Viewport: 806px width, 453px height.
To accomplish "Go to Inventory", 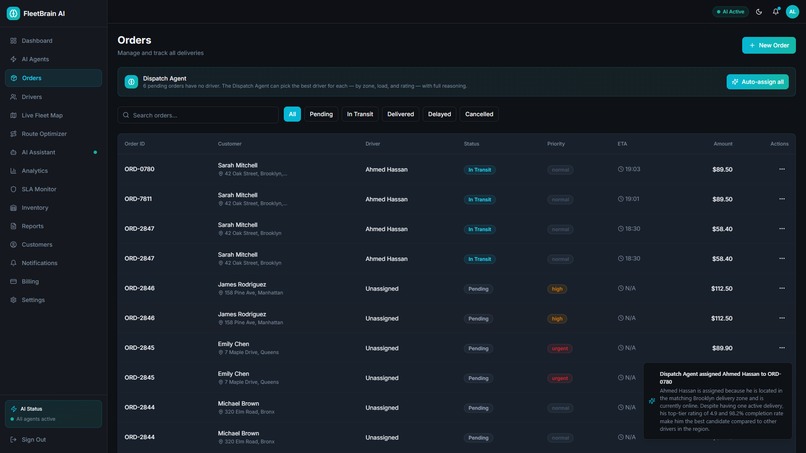I will click(x=53, y=208).
